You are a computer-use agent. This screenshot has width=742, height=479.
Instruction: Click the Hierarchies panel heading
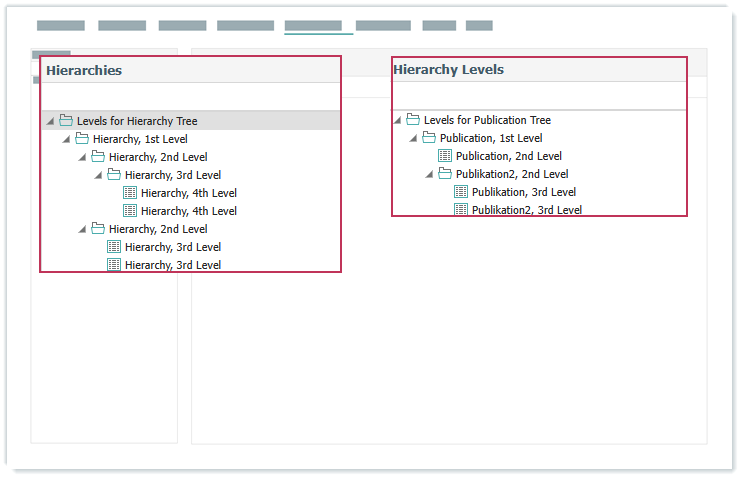coord(84,70)
